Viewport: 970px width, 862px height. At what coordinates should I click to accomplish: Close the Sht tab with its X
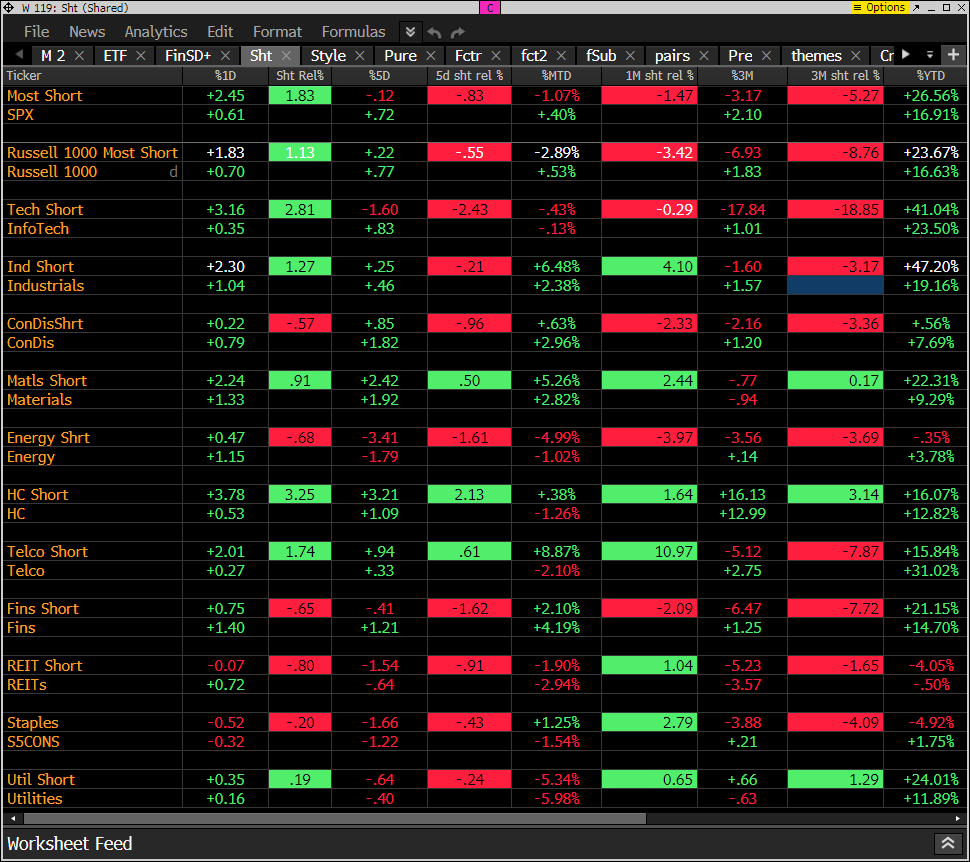coord(286,56)
